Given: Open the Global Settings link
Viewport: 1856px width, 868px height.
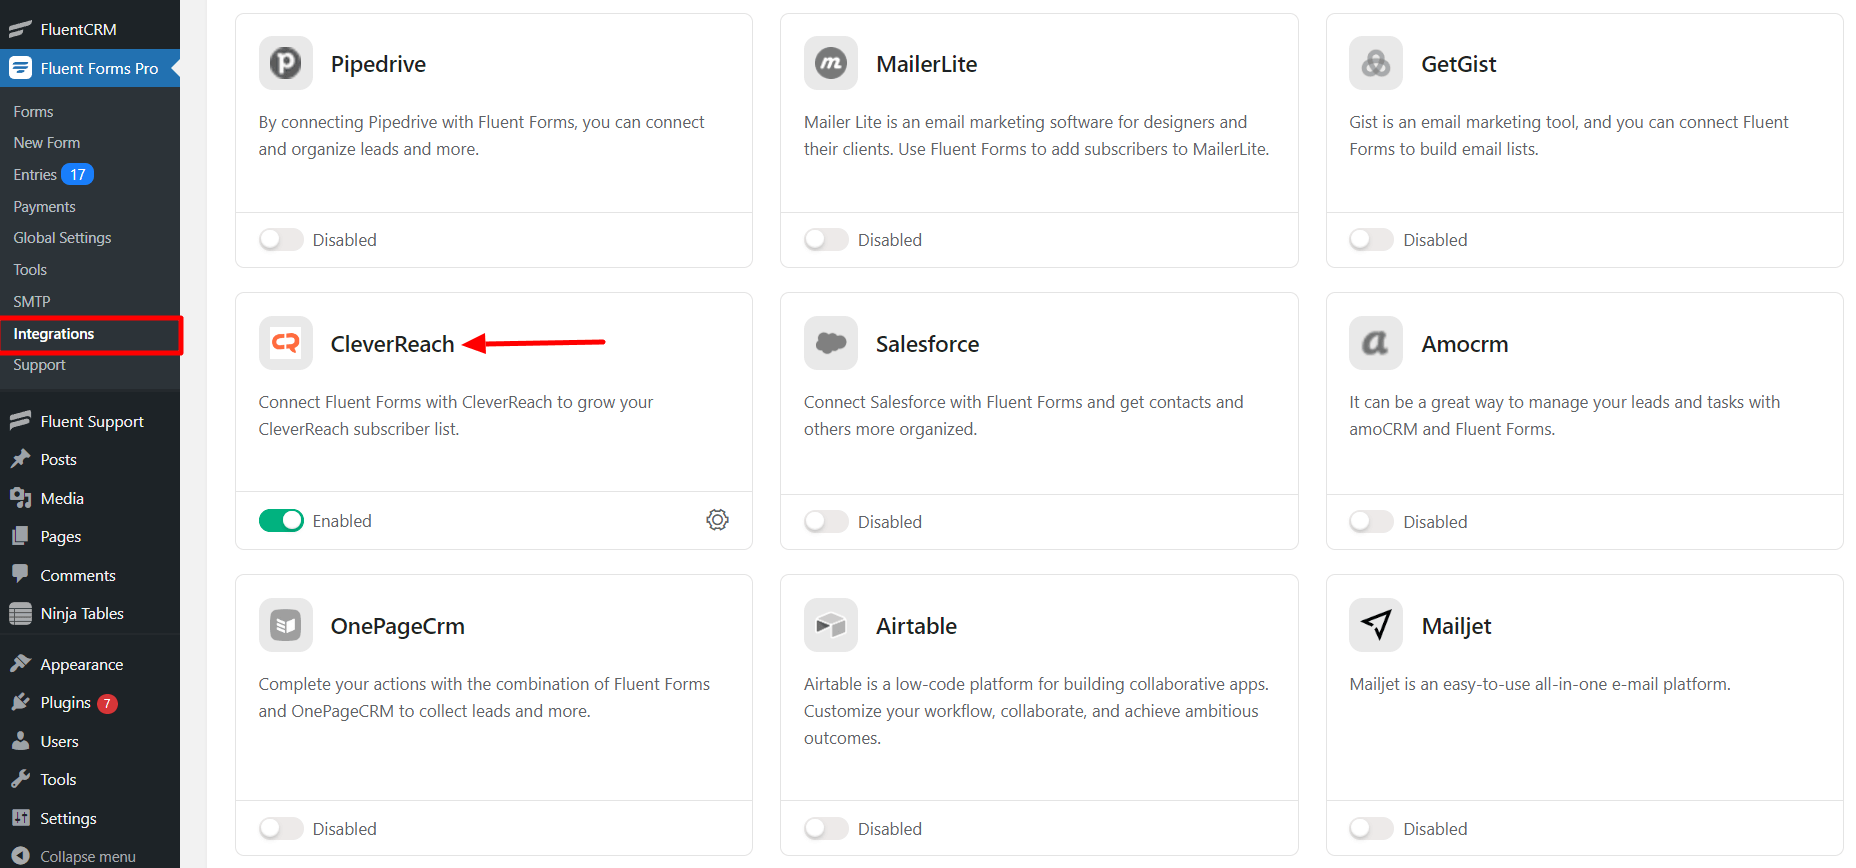Looking at the screenshot, I should coord(62,238).
